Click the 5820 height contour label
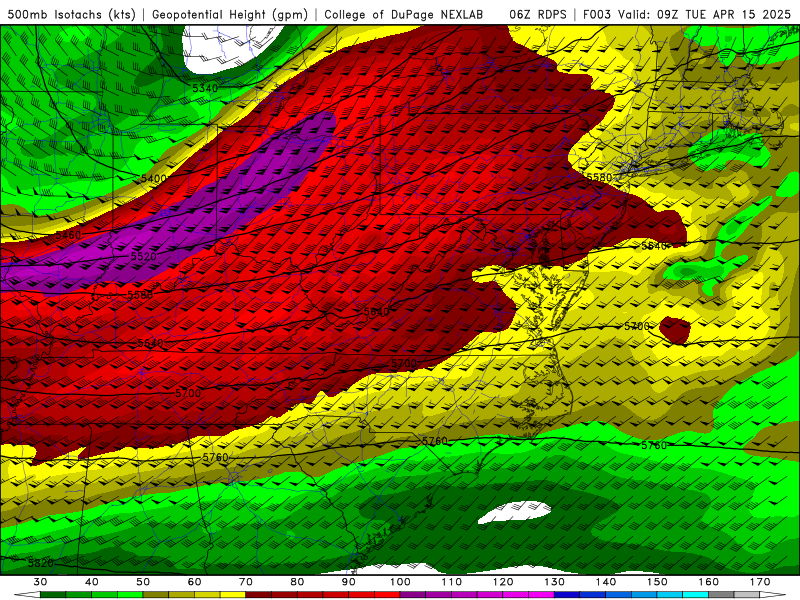 pyautogui.click(x=40, y=563)
